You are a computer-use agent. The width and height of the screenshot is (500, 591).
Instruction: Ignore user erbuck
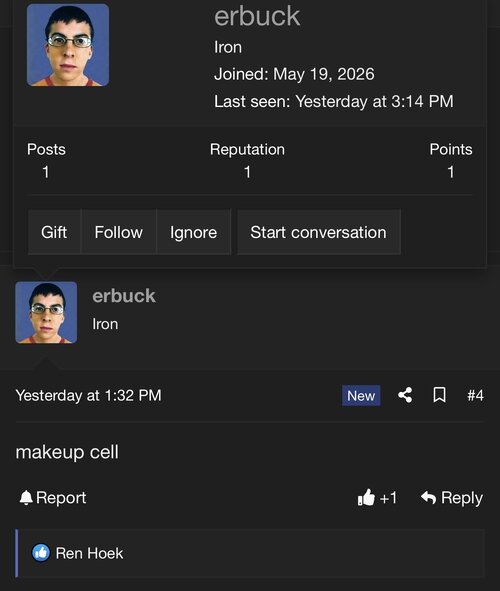[193, 232]
